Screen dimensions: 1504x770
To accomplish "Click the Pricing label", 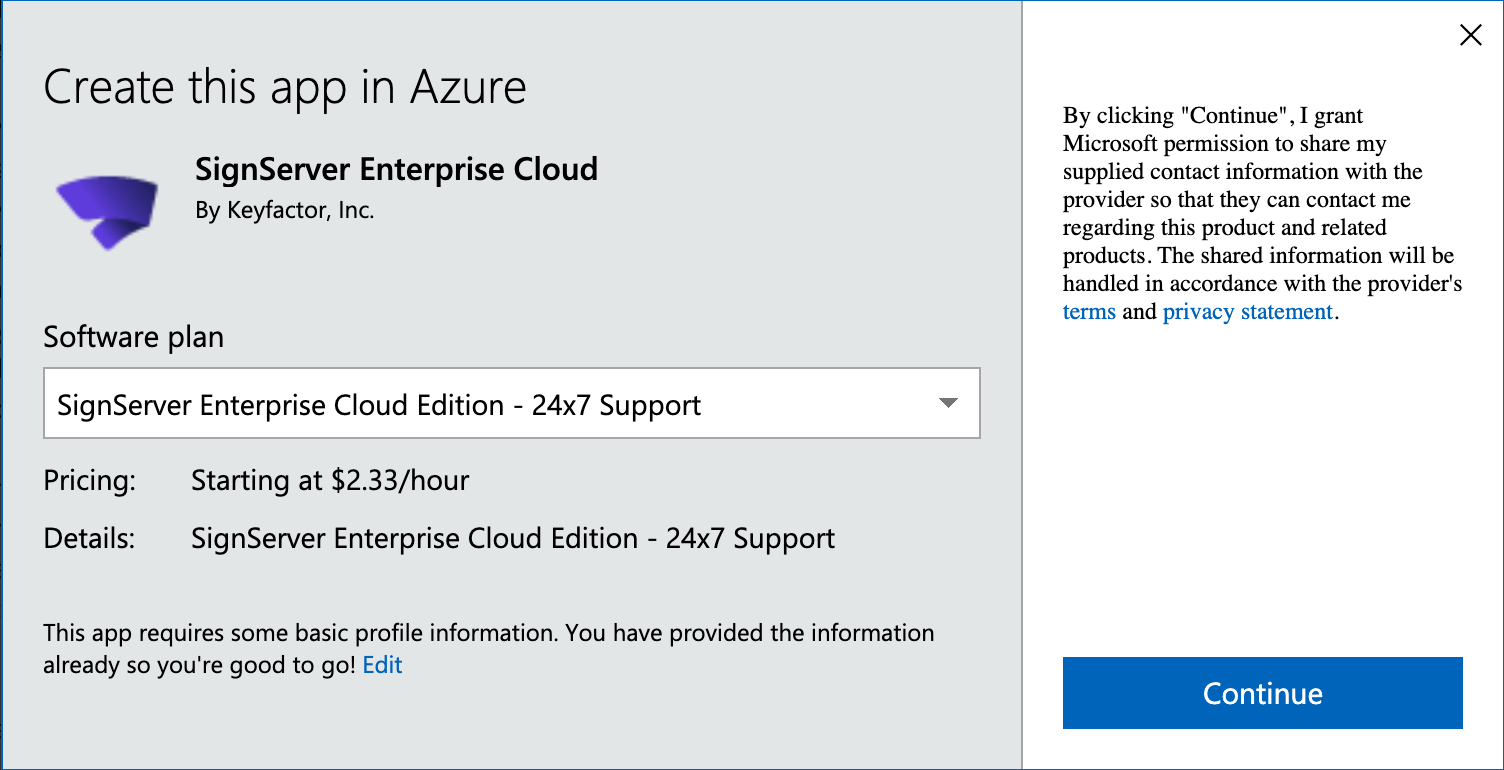I will pyautogui.click(x=89, y=481).
